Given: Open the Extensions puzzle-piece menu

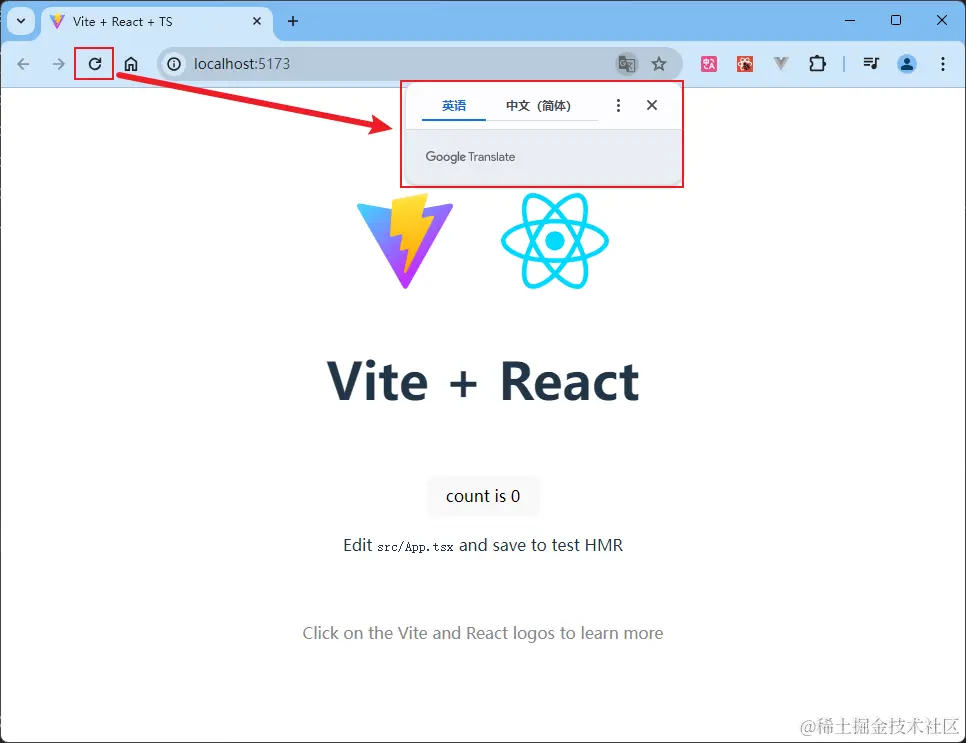Looking at the screenshot, I should coord(817,63).
